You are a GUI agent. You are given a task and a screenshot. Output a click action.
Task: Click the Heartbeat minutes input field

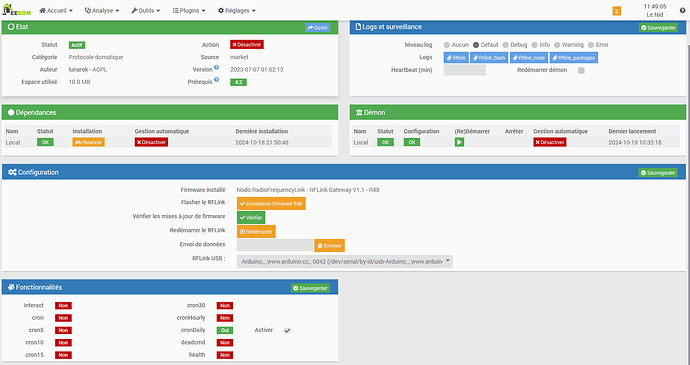tap(465, 70)
